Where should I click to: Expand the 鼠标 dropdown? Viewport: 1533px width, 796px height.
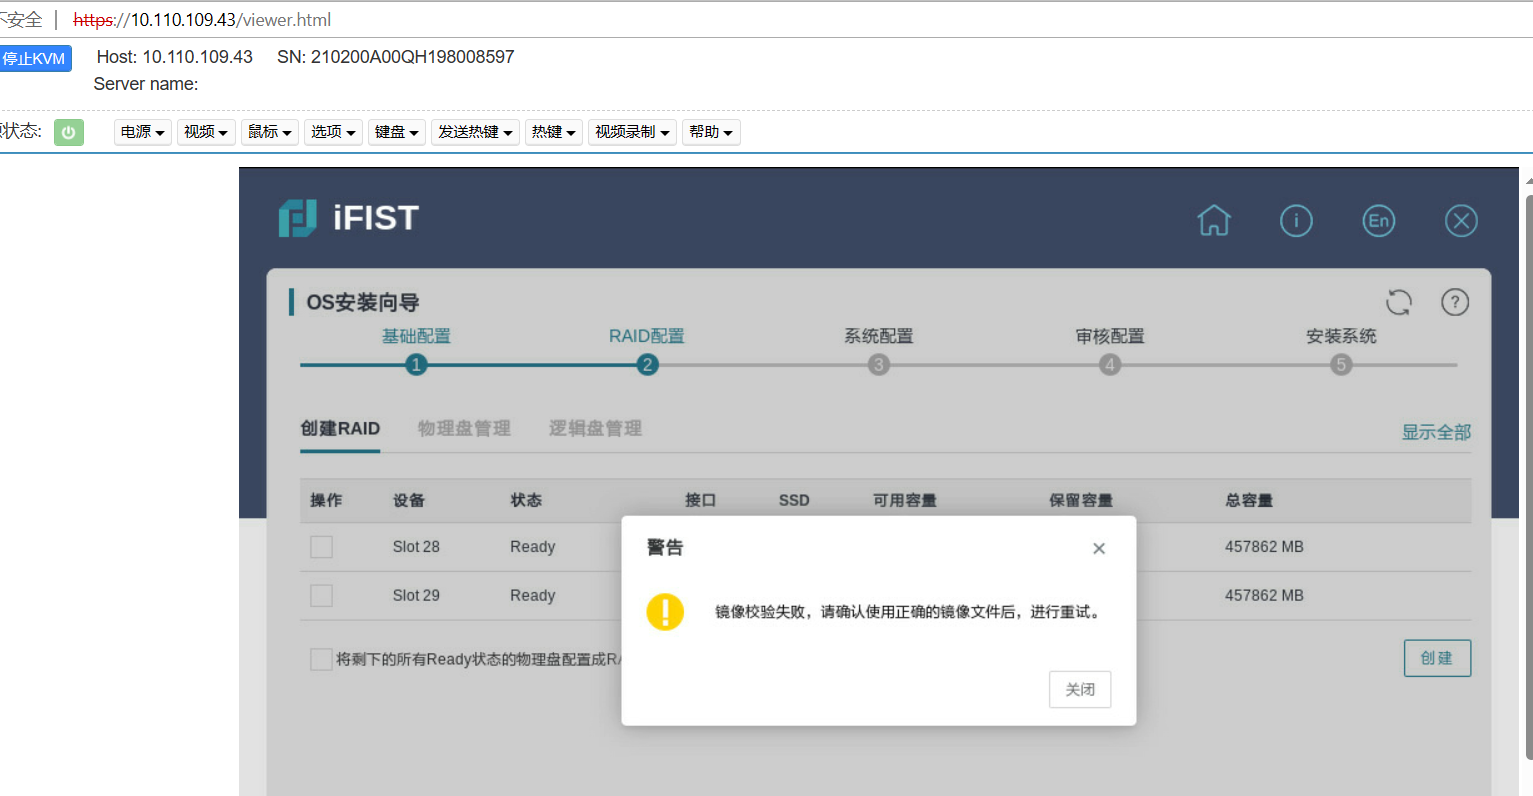(x=270, y=132)
